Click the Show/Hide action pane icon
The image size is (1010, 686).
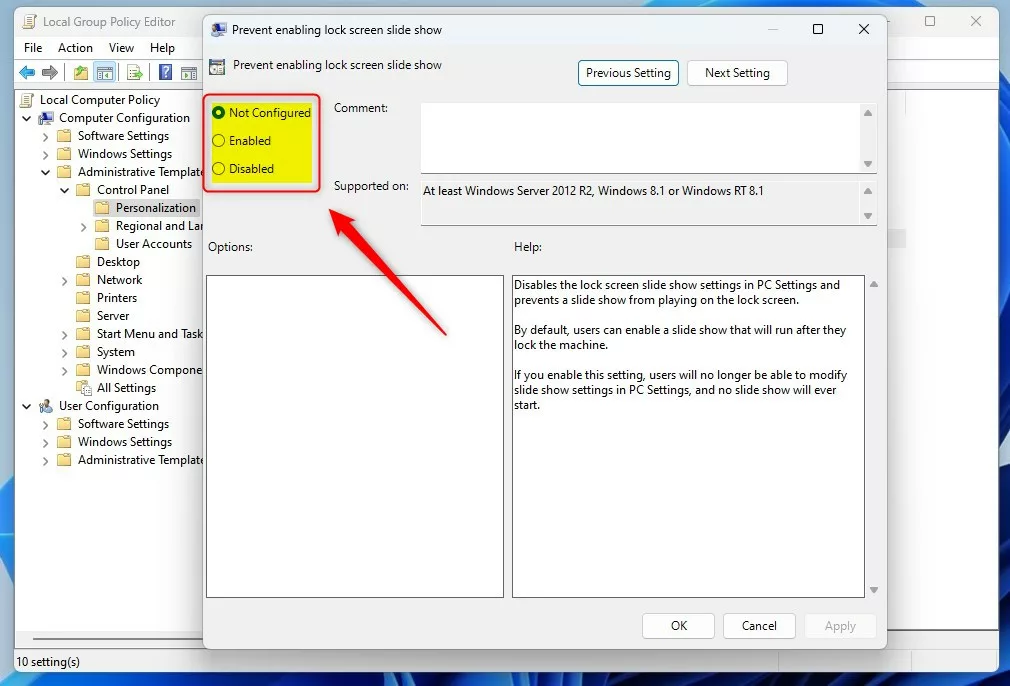(x=189, y=72)
